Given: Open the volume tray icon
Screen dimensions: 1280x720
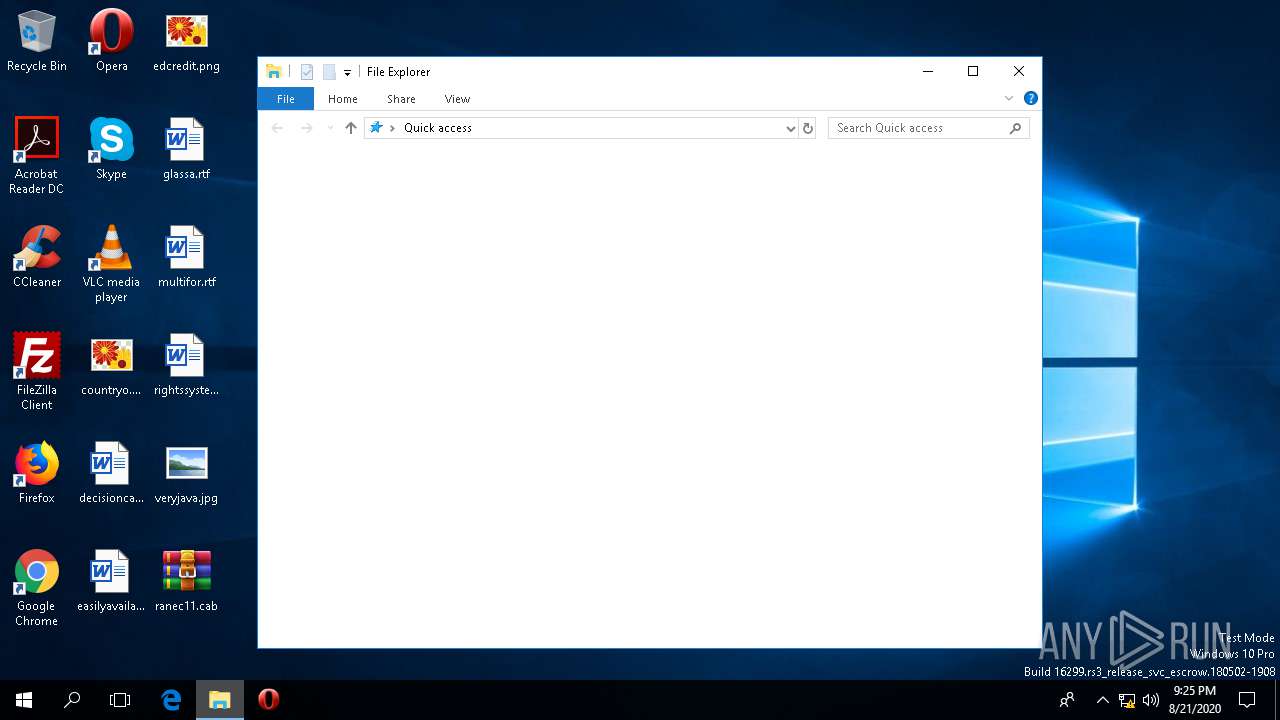Looking at the screenshot, I should click(1151, 700).
